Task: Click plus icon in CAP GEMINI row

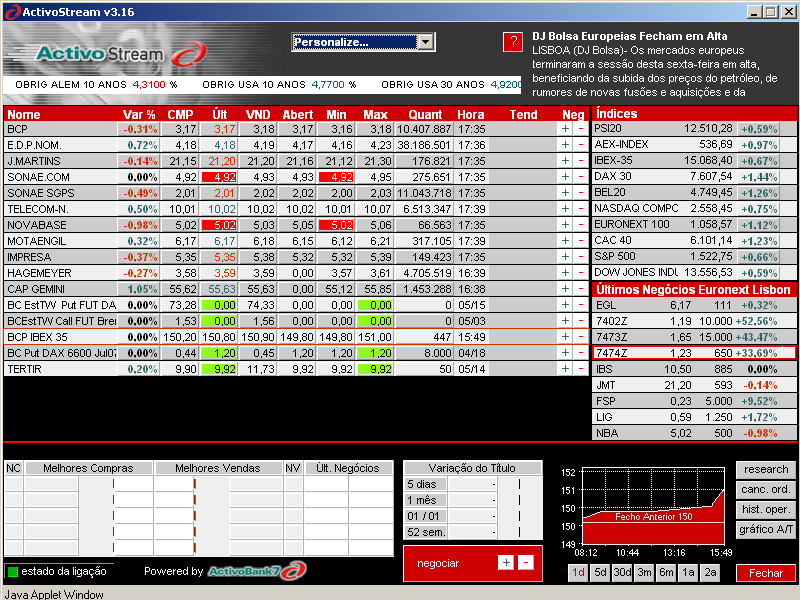Action: [565, 289]
